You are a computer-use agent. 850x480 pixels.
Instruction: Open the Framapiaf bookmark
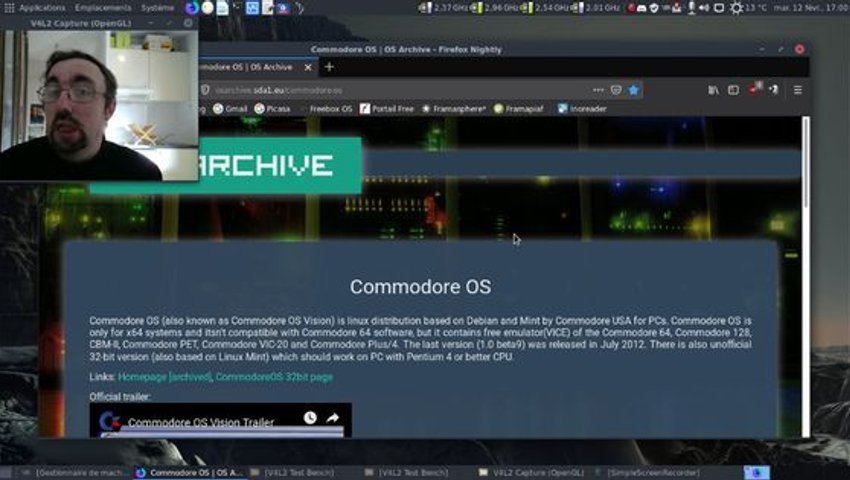tap(519, 109)
